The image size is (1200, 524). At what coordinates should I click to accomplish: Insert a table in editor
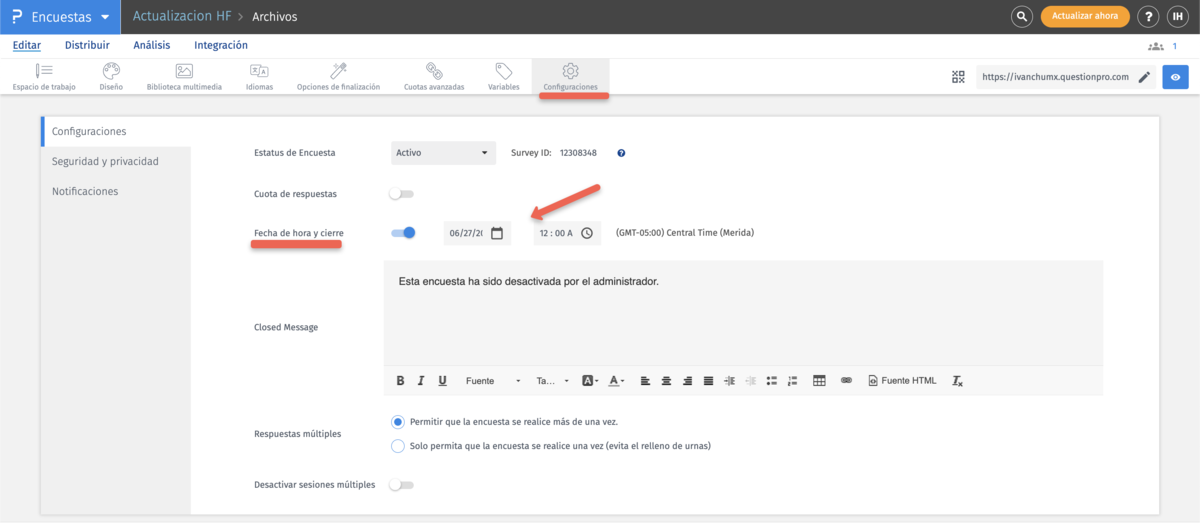click(819, 381)
